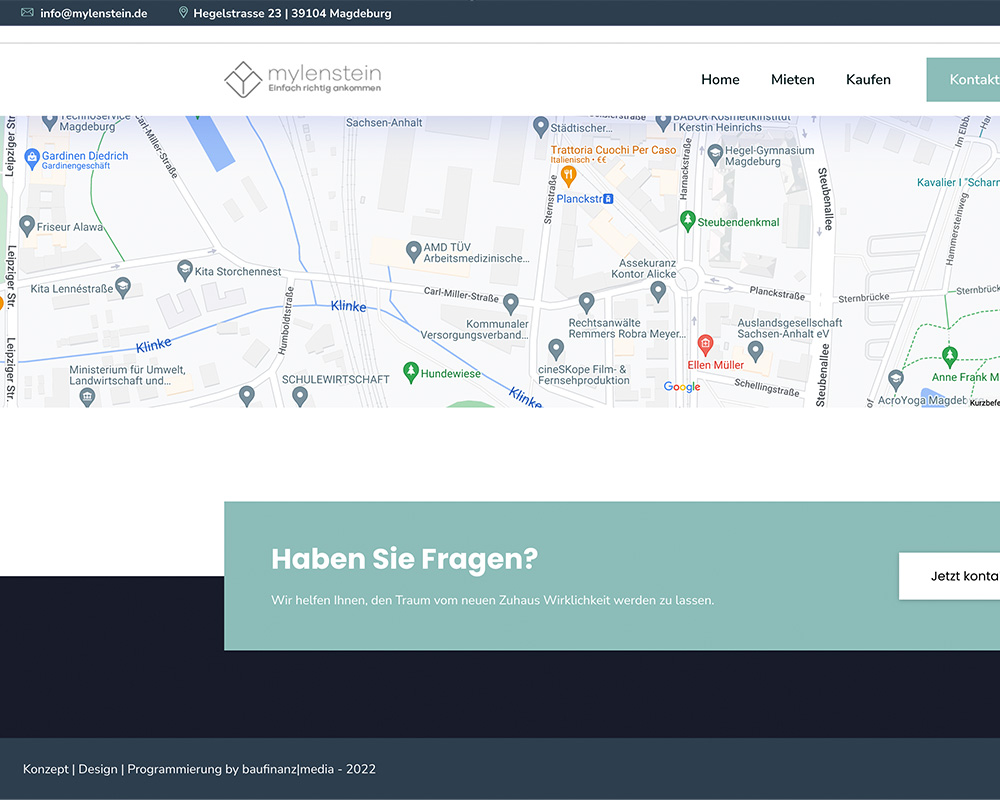This screenshot has width=1000, height=800.
Task: Click the Kavalier I Scharnhorst map label
Action: pyautogui.click(x=958, y=182)
